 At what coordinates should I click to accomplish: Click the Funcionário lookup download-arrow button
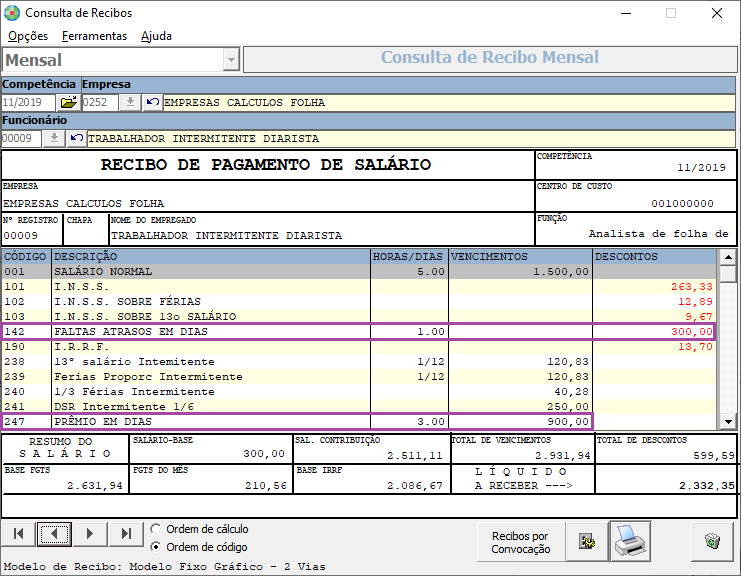[x=54, y=138]
